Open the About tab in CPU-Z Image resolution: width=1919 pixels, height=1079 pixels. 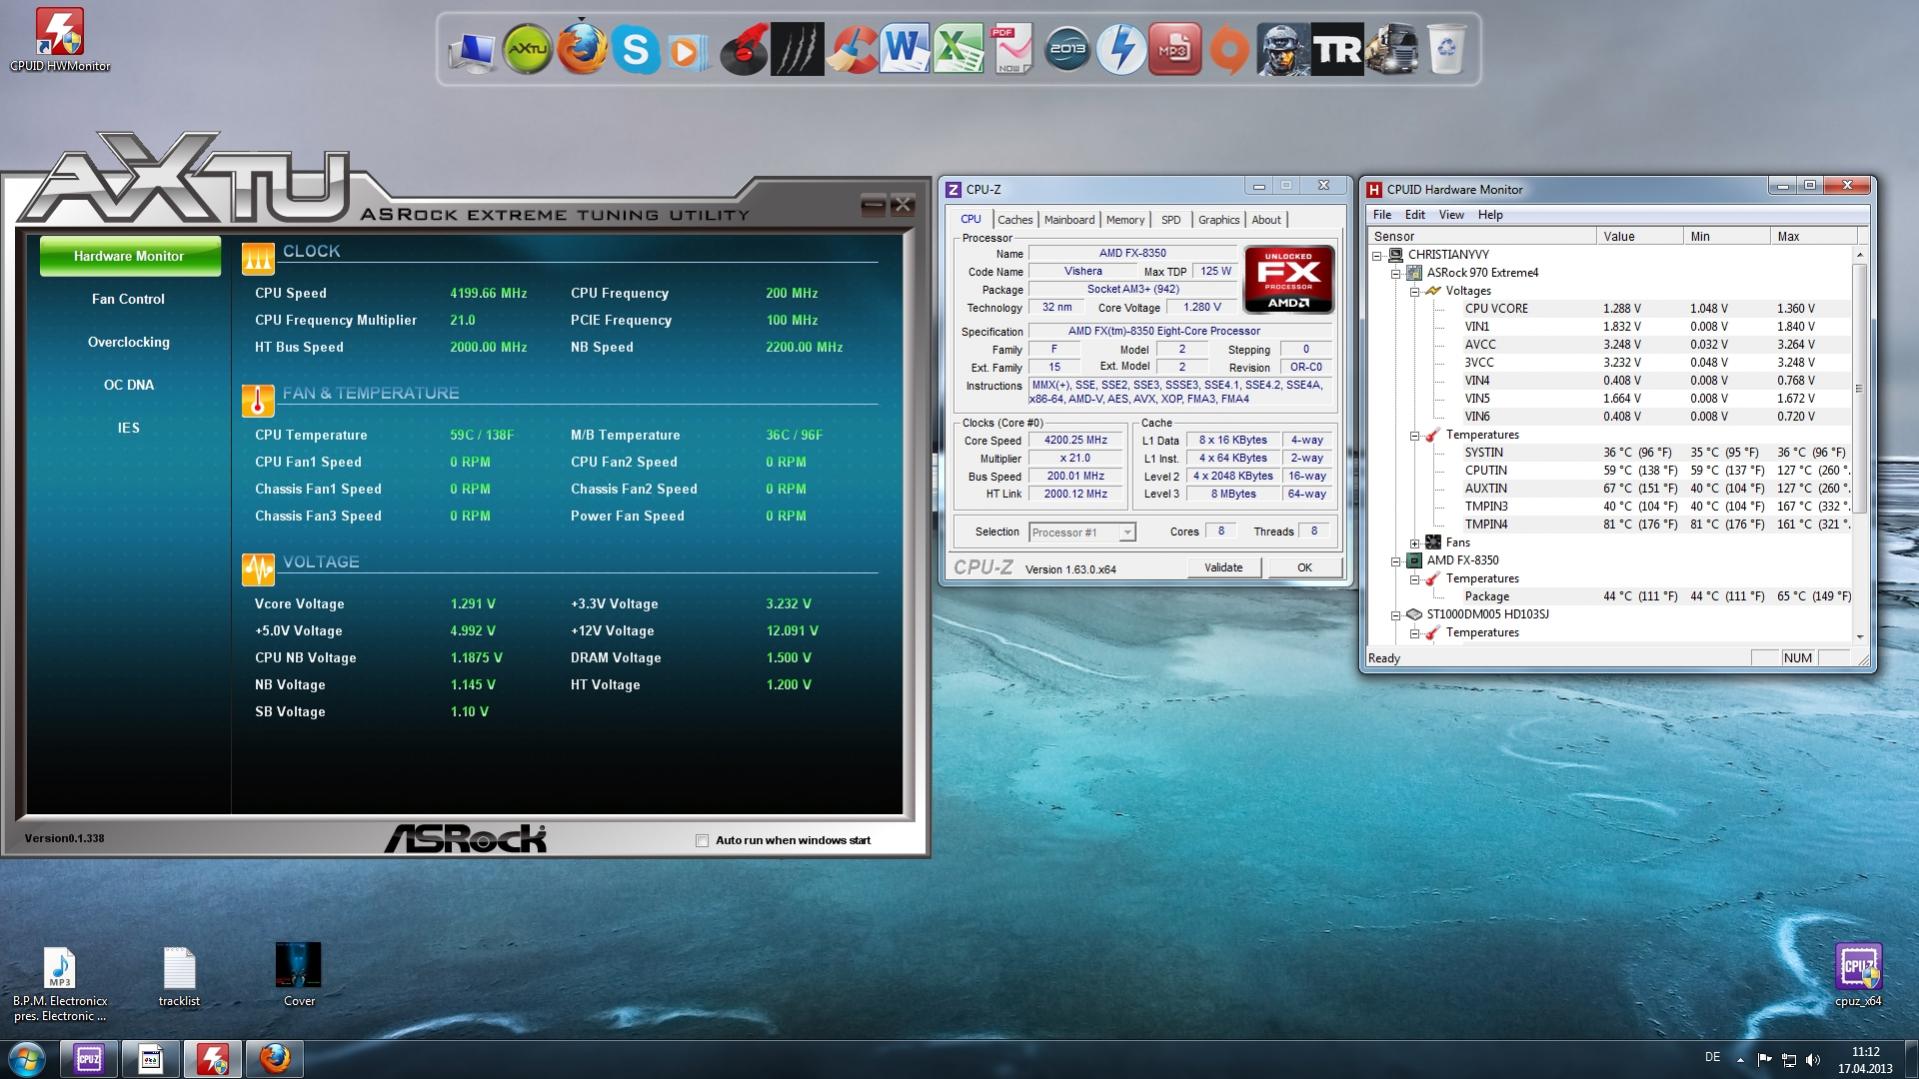pyautogui.click(x=1266, y=220)
